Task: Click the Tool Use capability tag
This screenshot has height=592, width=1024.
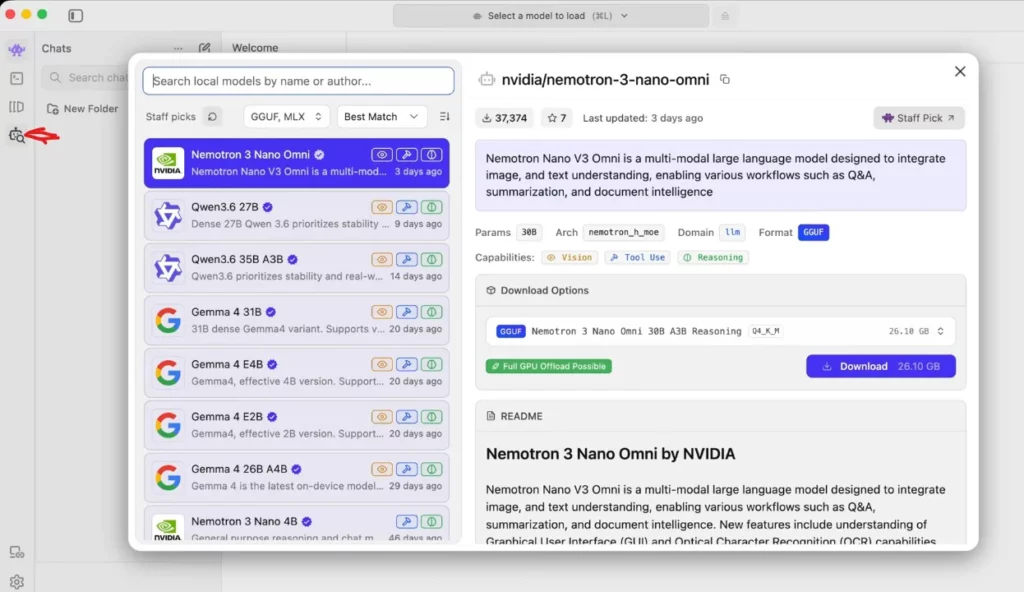Action: [x=637, y=257]
